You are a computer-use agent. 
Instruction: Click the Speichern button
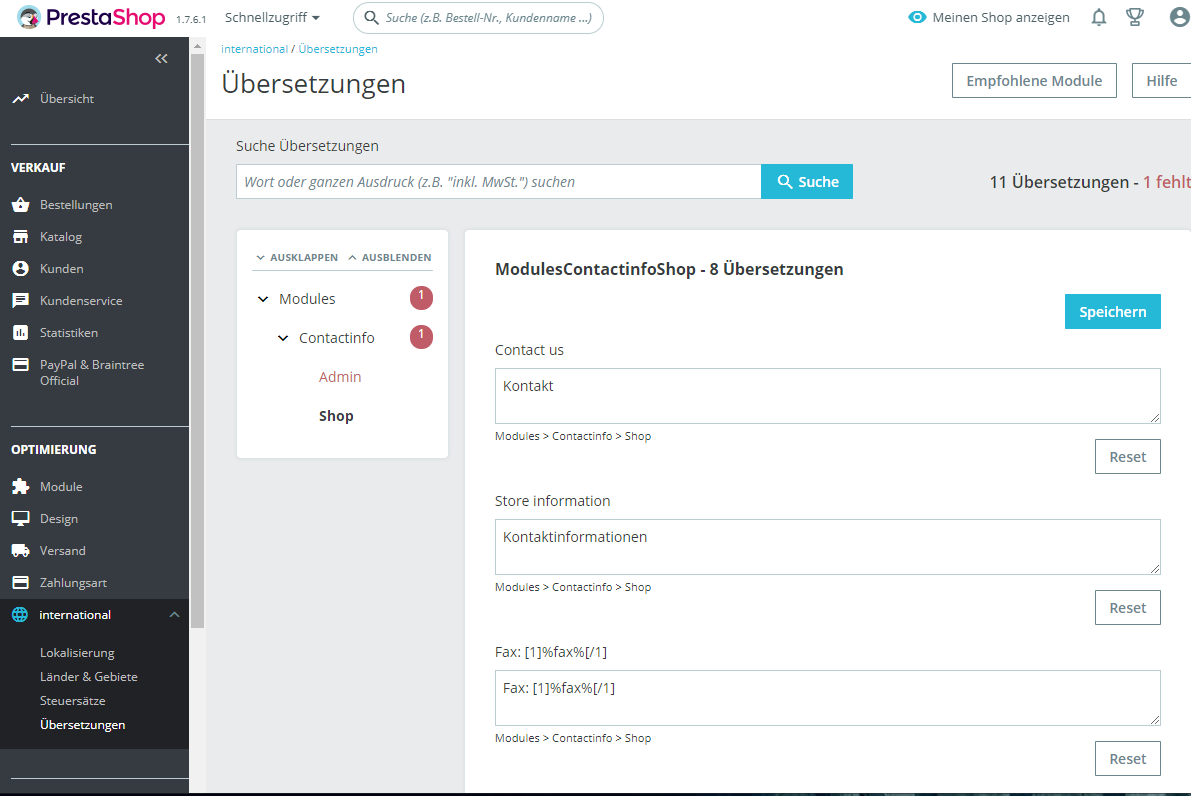click(x=1112, y=311)
